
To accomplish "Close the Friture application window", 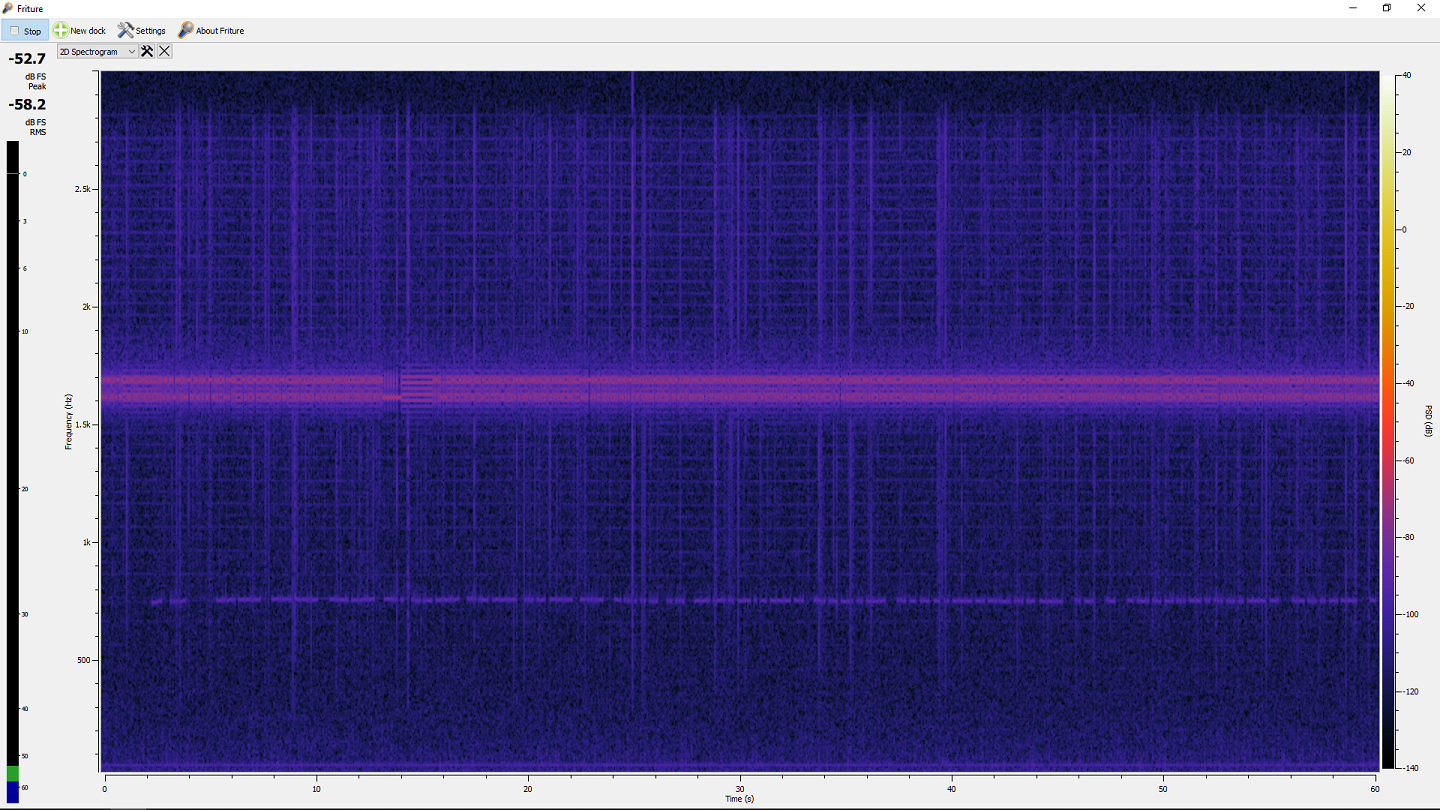I will point(1420,8).
